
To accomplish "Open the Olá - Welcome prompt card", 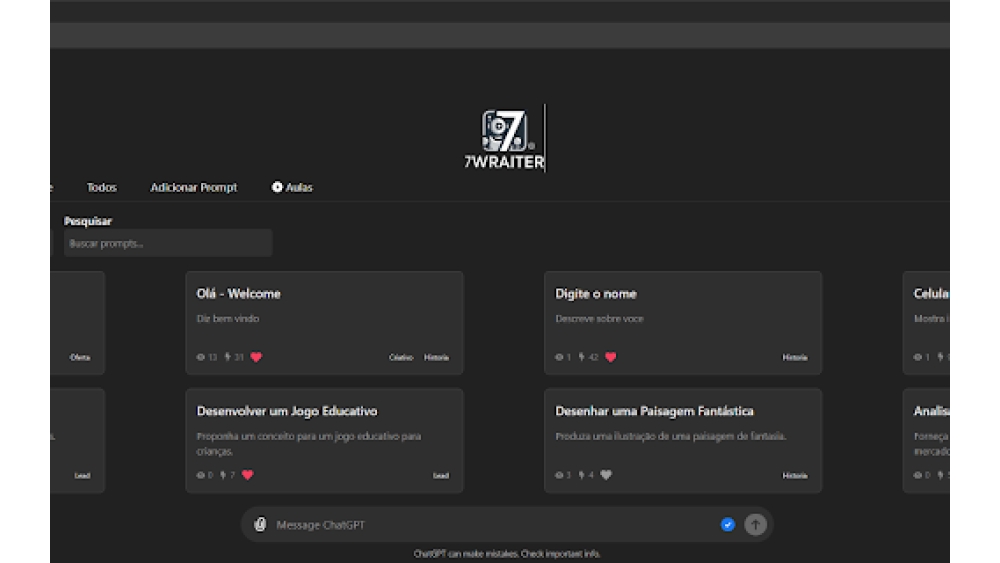I will (x=324, y=323).
